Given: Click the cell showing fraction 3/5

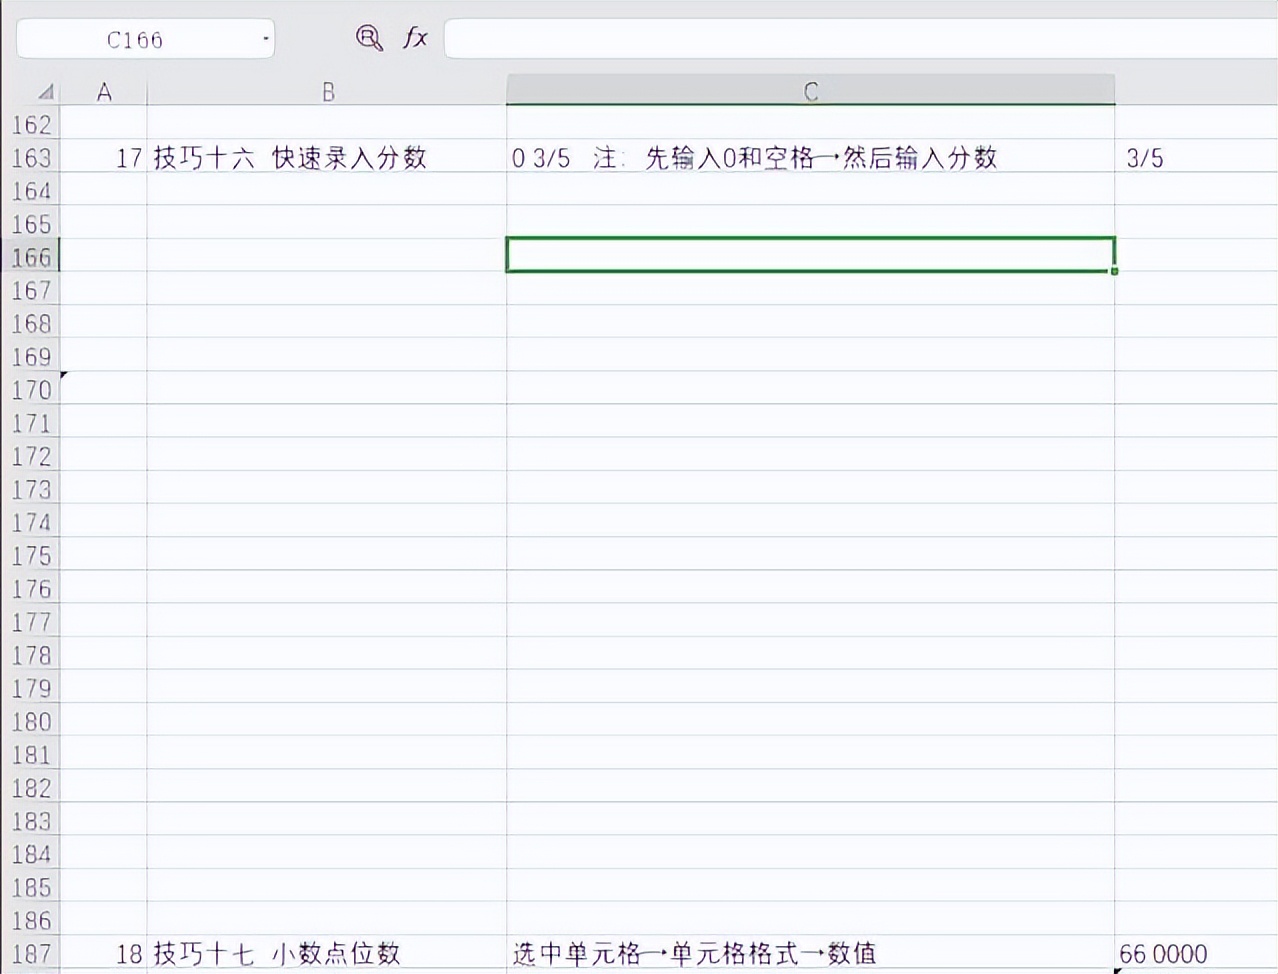Looking at the screenshot, I should 1180,157.
